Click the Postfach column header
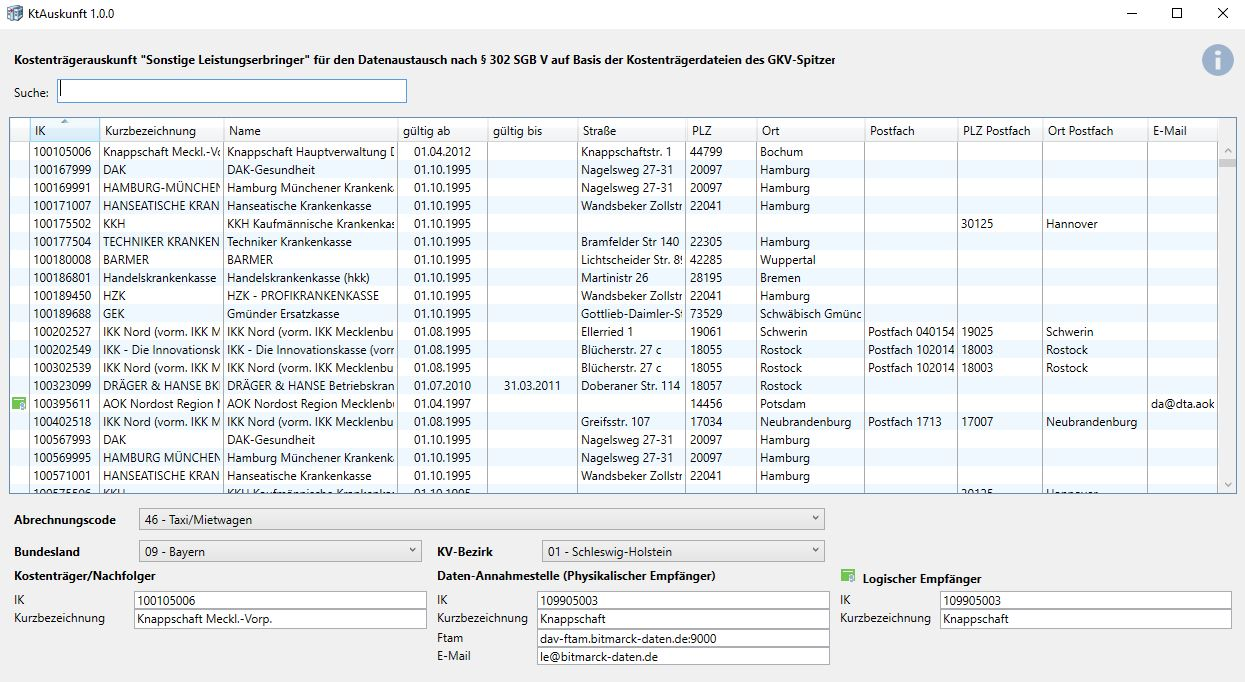1245x682 pixels. pyautogui.click(x=911, y=130)
